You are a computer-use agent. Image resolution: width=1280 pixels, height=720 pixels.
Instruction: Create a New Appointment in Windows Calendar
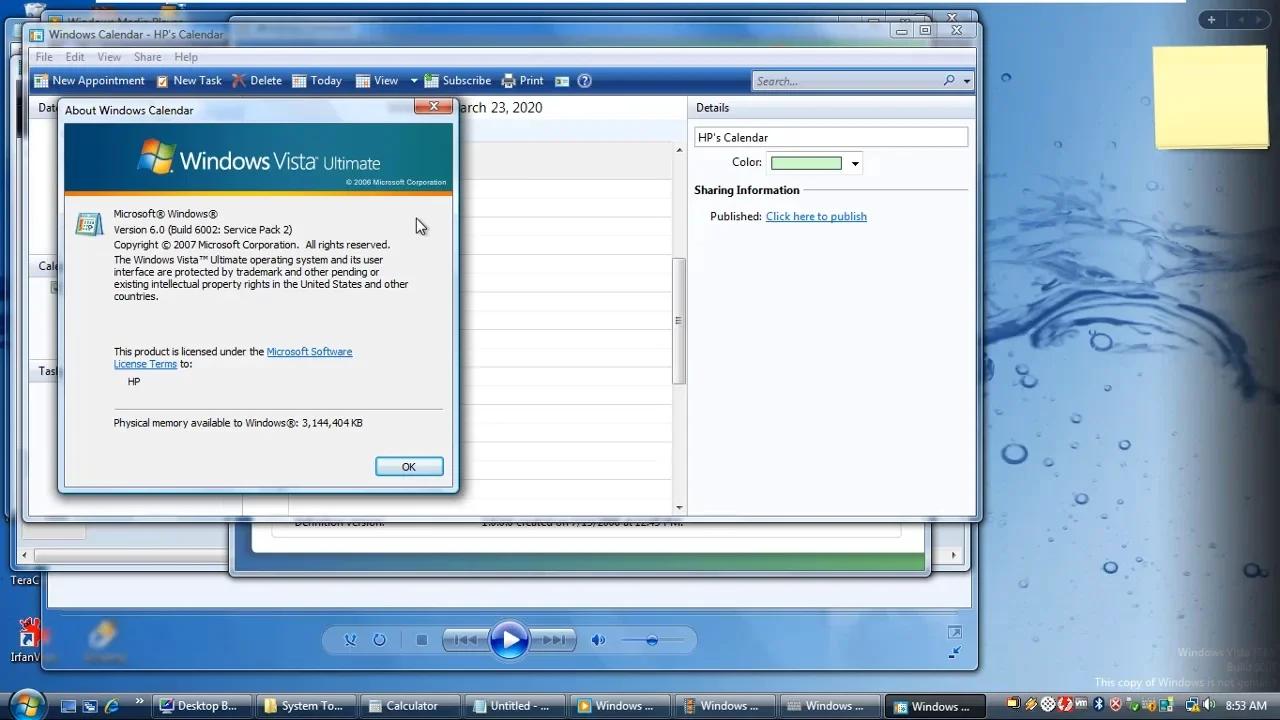[x=89, y=80]
